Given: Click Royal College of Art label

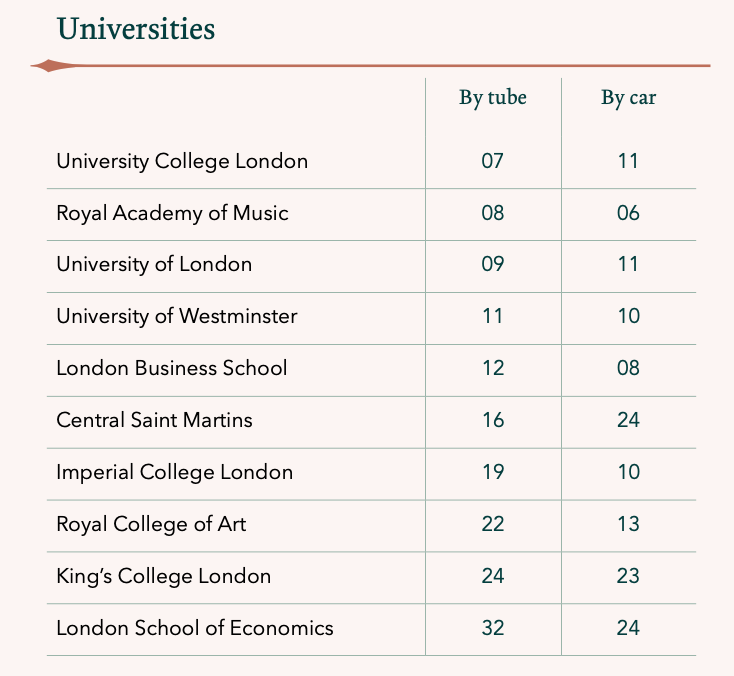Looking at the screenshot, I should click(151, 524).
